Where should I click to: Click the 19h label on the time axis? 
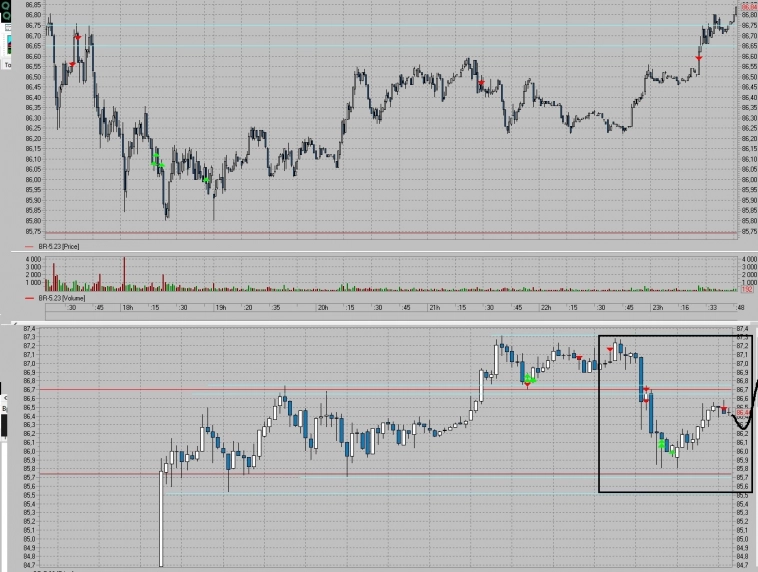point(220,308)
